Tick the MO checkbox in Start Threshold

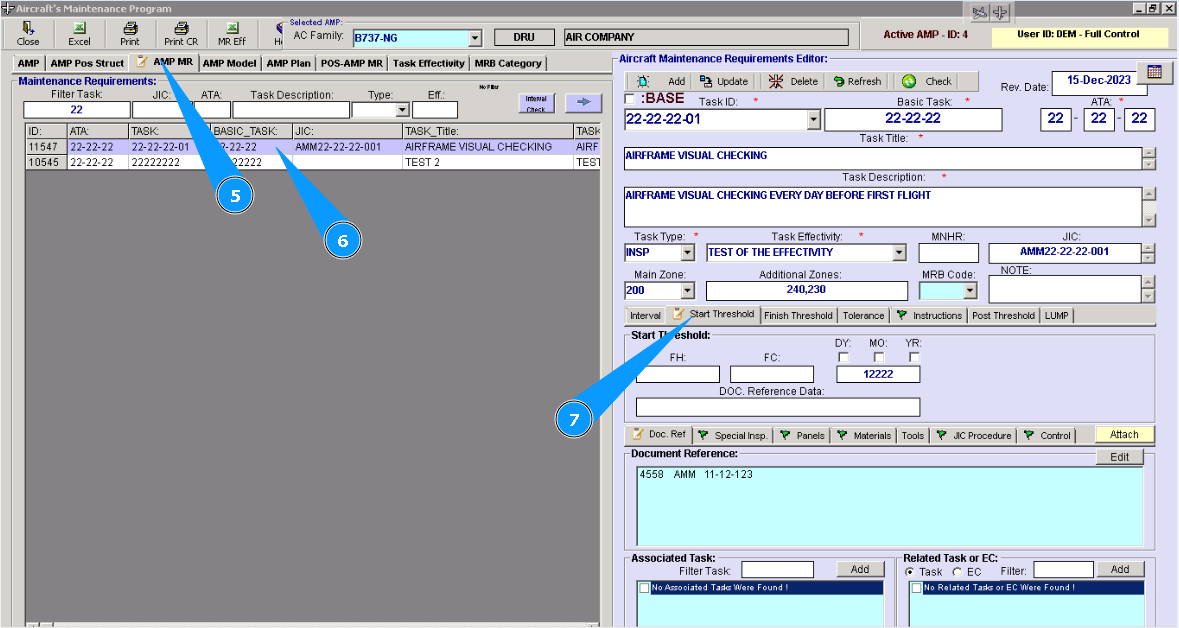point(879,357)
